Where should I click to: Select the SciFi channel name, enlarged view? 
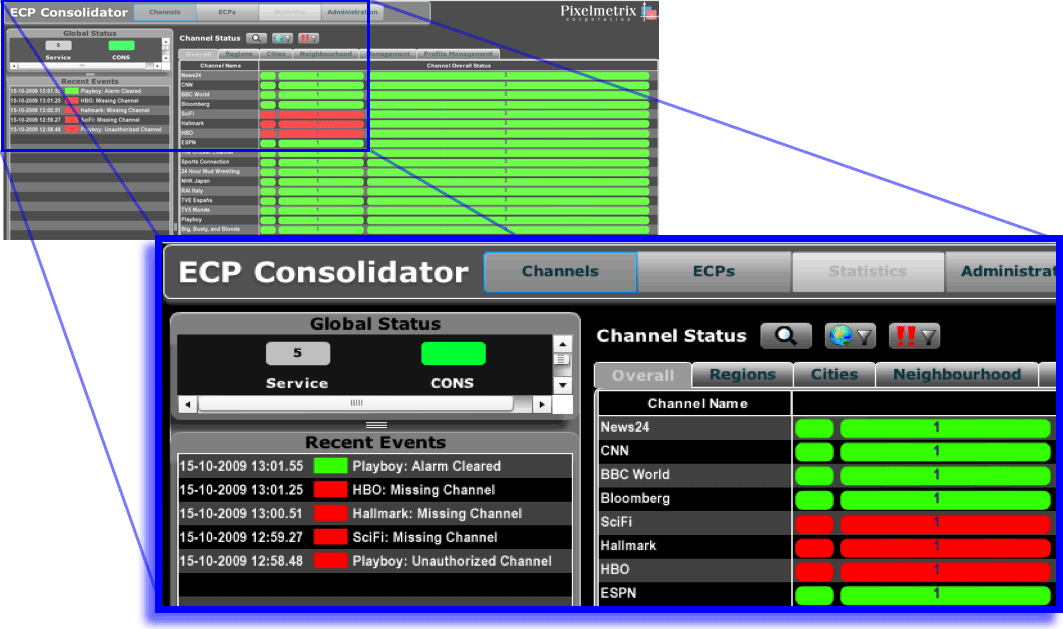pos(616,523)
